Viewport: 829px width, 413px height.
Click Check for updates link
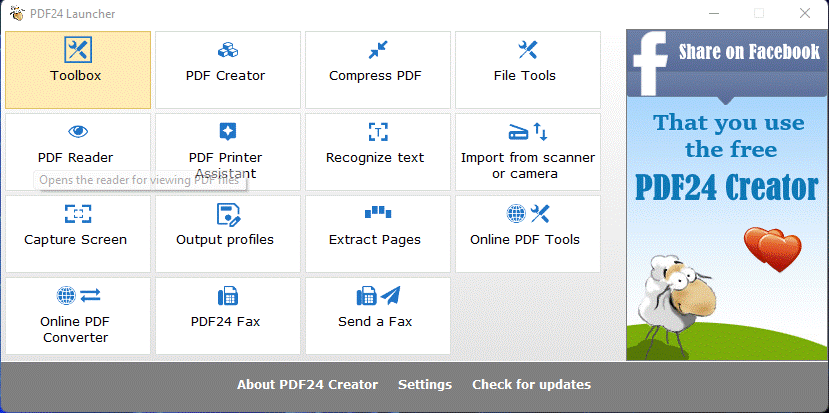[531, 385]
